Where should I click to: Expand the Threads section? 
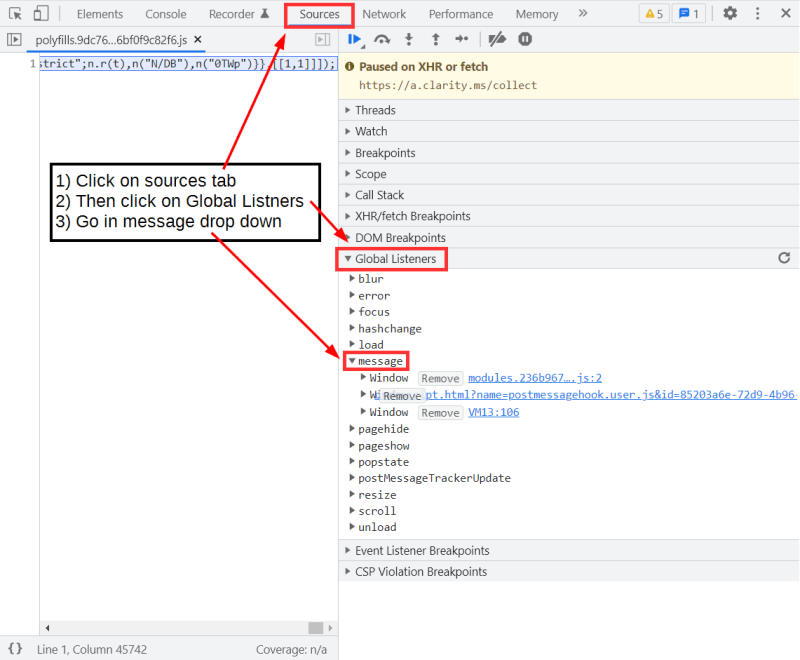coord(569,110)
